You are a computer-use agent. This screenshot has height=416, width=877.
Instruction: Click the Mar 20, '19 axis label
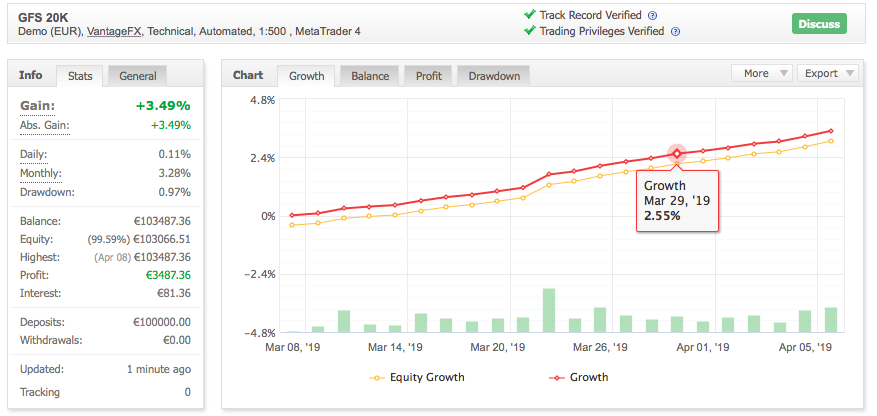click(498, 347)
